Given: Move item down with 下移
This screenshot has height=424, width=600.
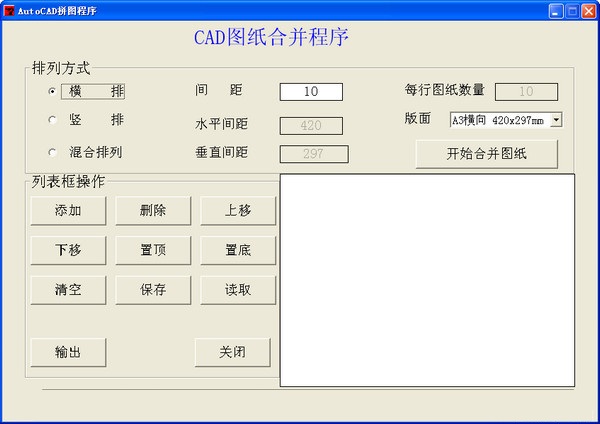Looking at the screenshot, I should [x=68, y=250].
